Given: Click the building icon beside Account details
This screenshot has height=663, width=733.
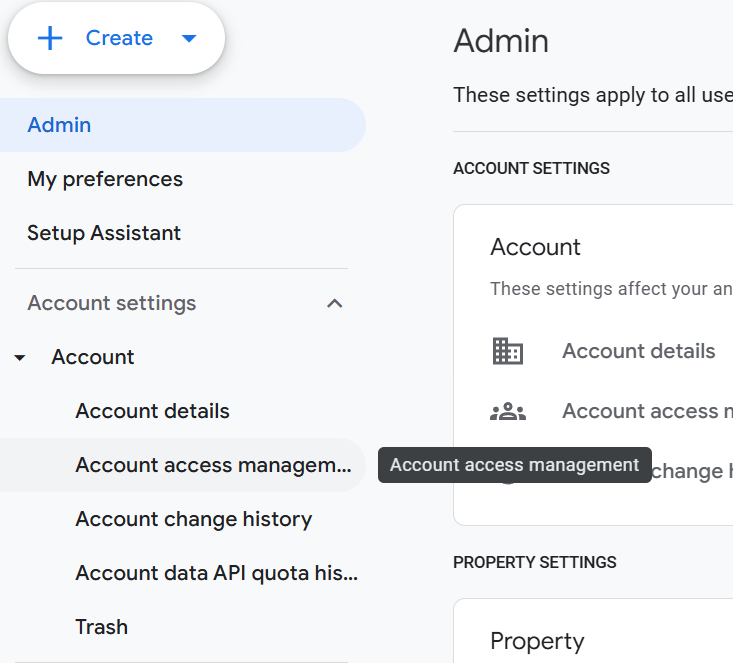Looking at the screenshot, I should 508,351.
